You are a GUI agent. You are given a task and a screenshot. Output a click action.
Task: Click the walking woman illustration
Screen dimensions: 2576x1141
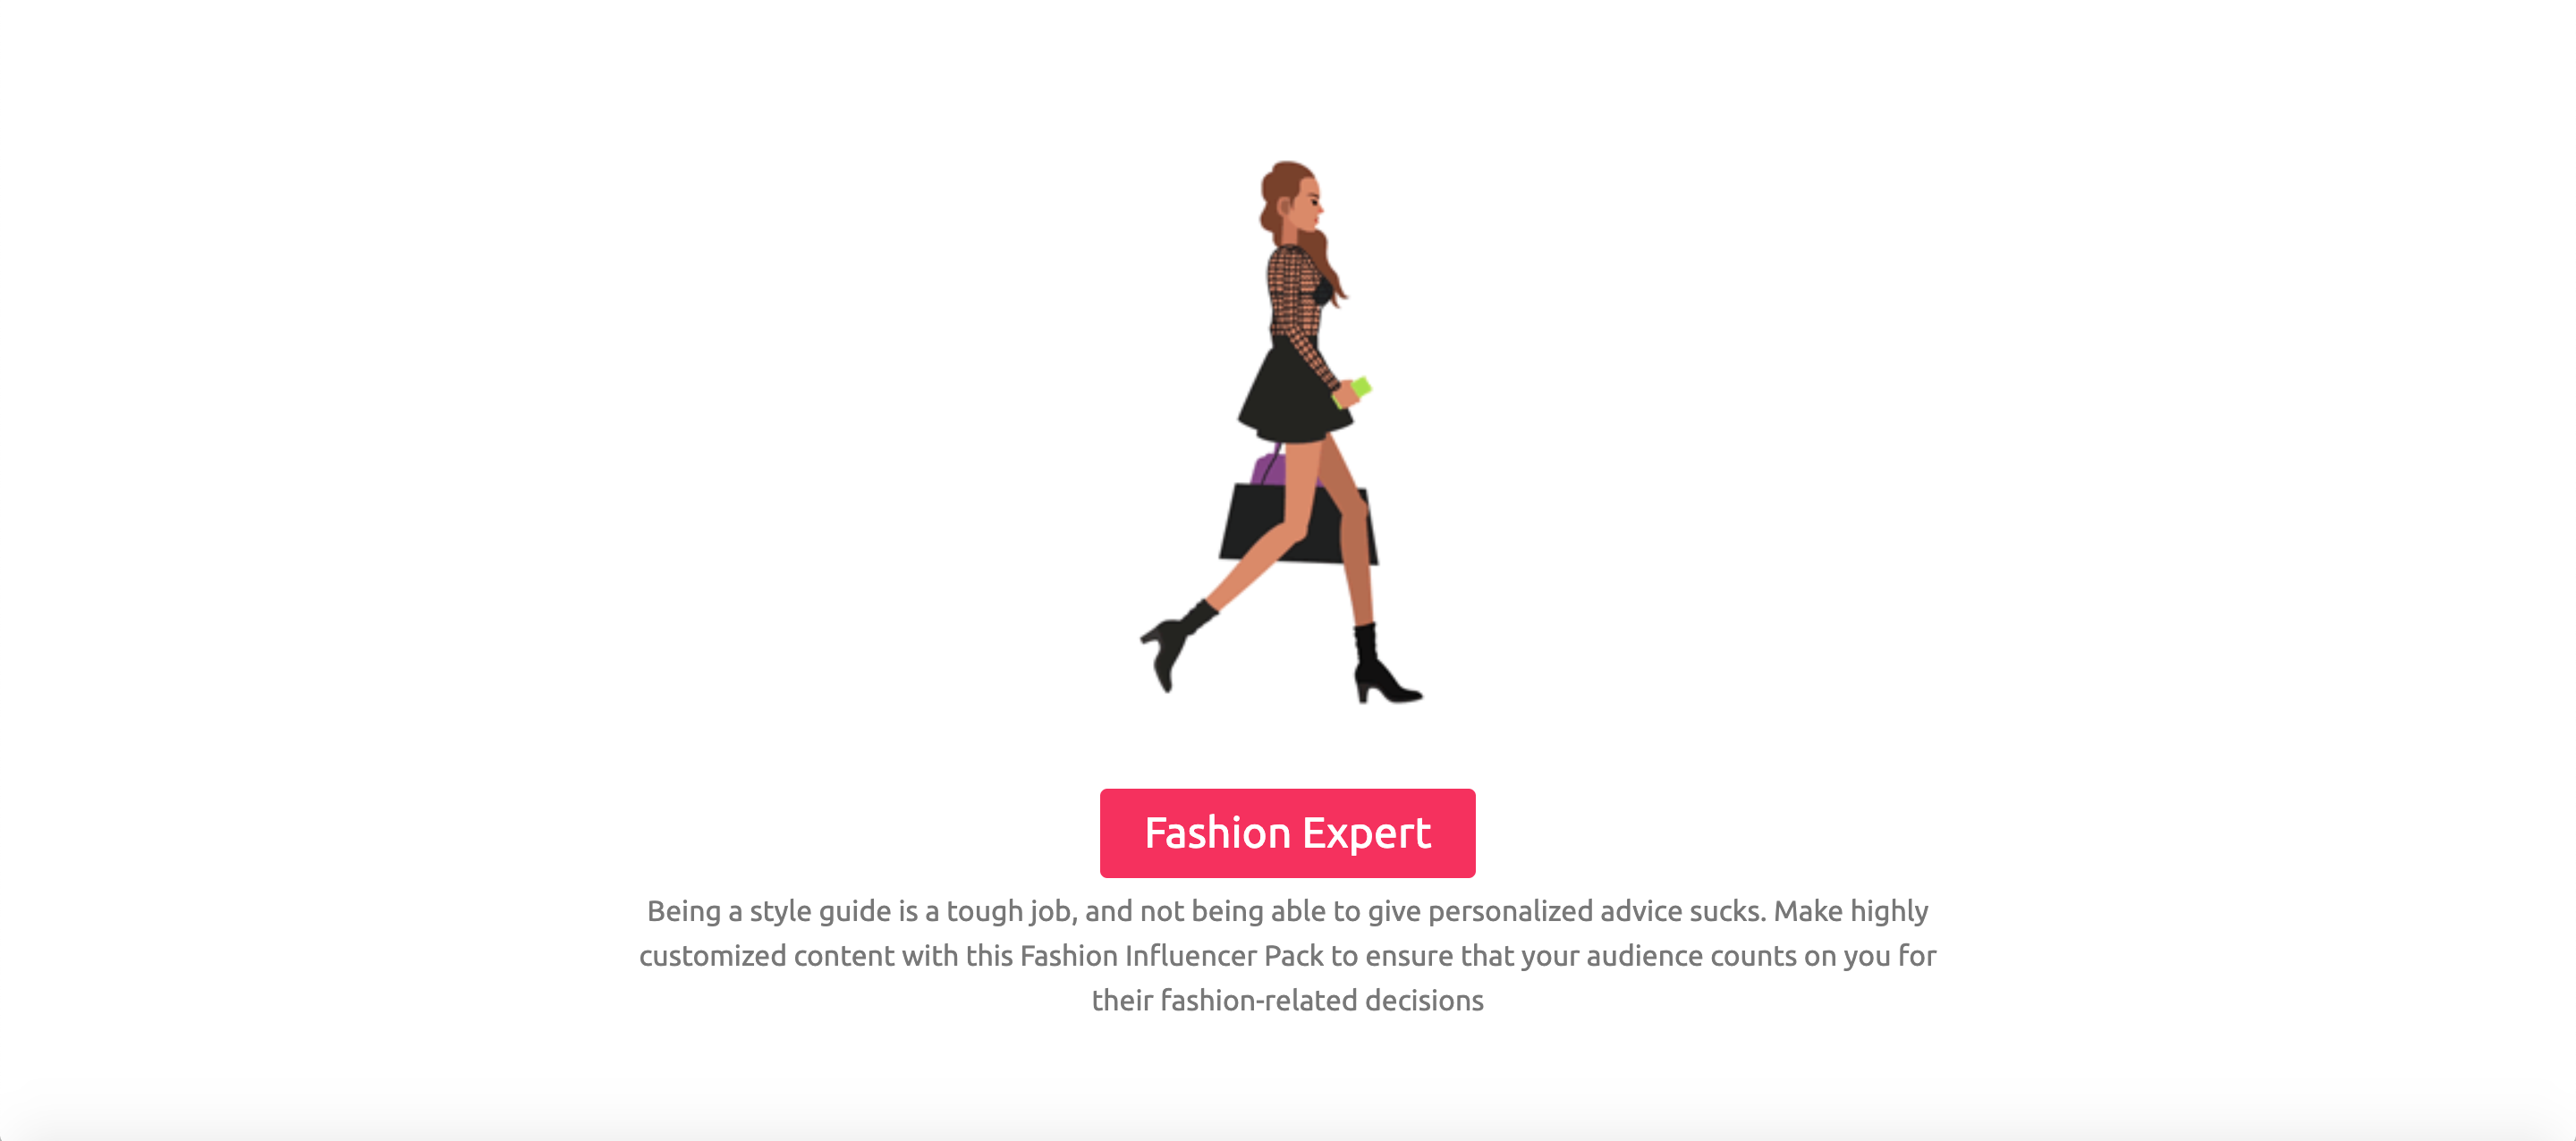coord(1282,432)
